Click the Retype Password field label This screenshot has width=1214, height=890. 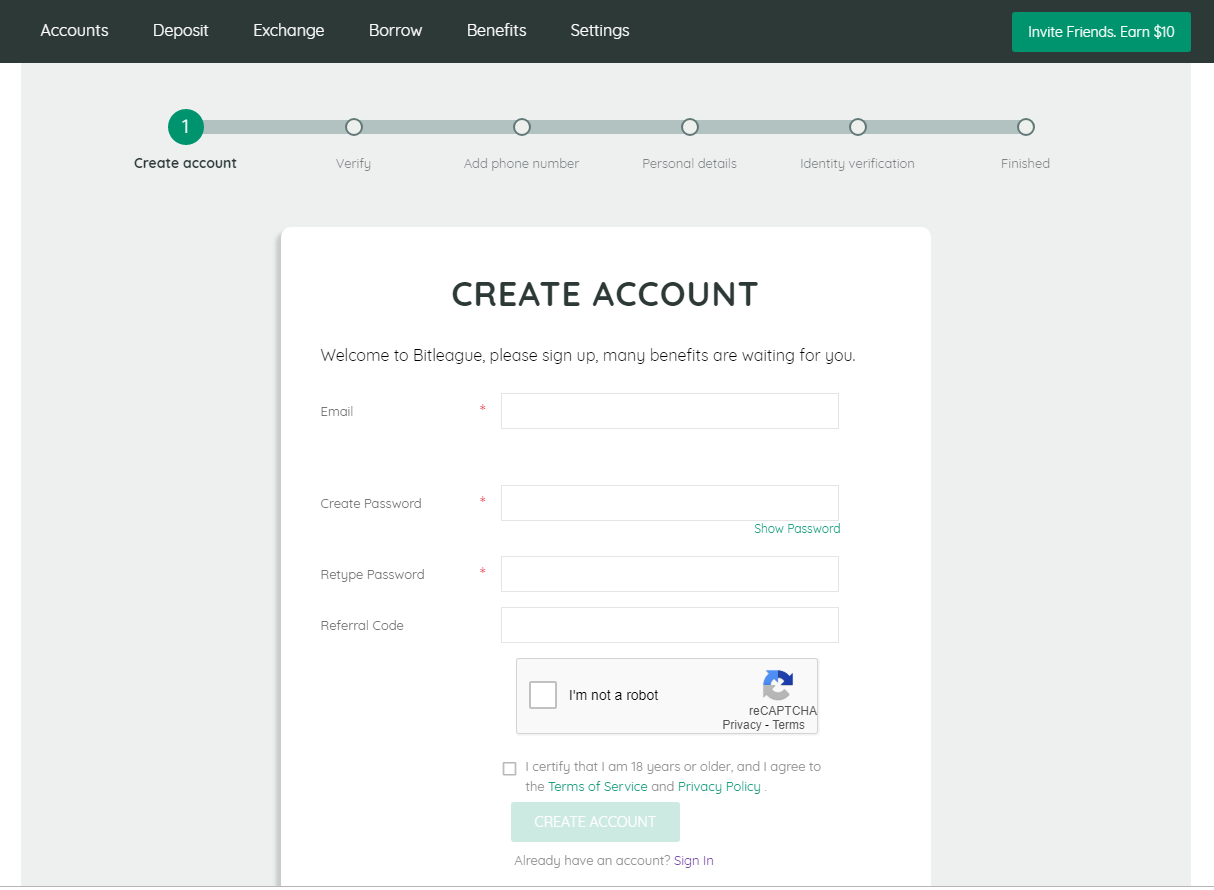click(372, 574)
